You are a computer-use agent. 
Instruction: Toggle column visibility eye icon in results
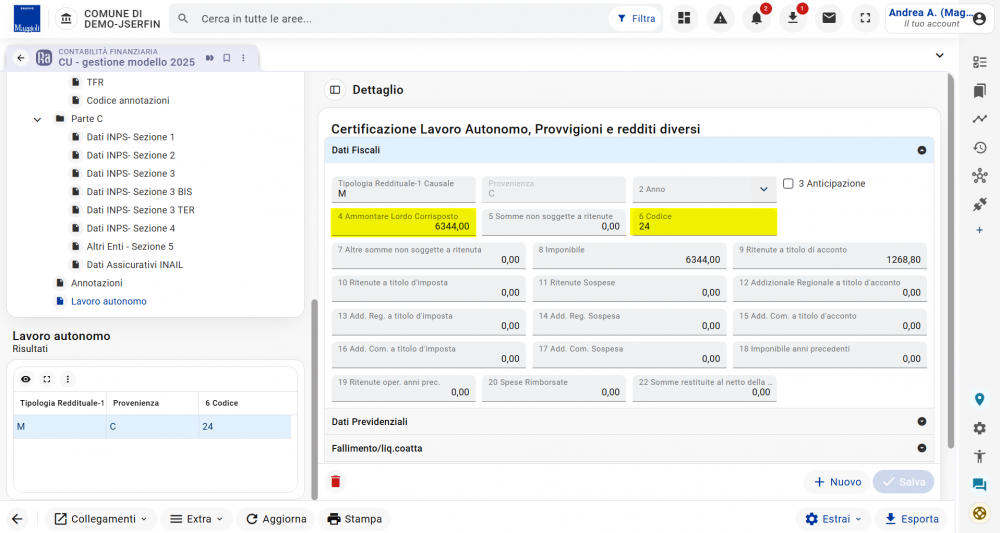[26, 379]
